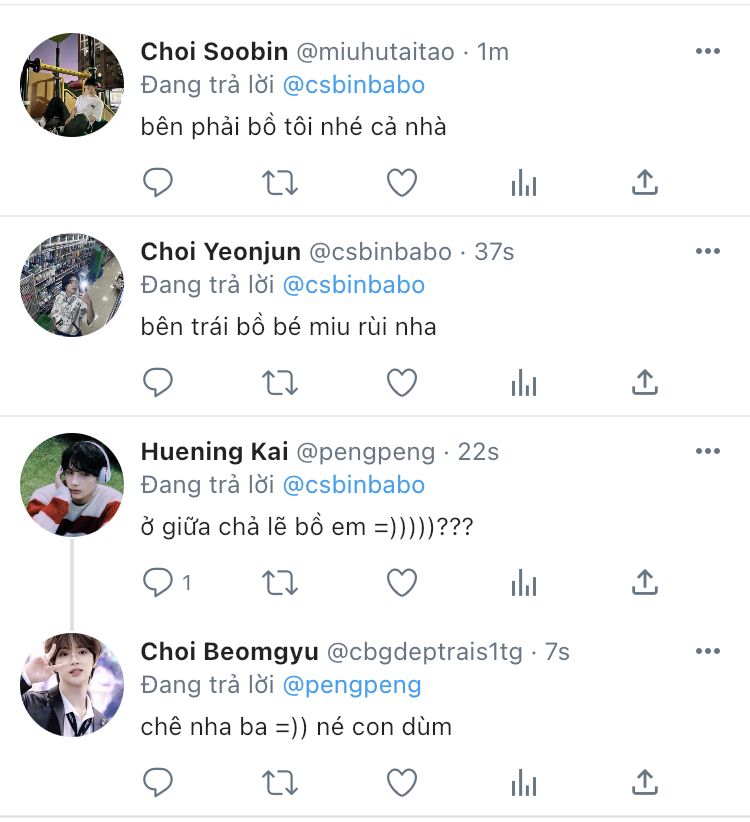
Task: Share Choi Soobin's tweet
Action: [645, 182]
